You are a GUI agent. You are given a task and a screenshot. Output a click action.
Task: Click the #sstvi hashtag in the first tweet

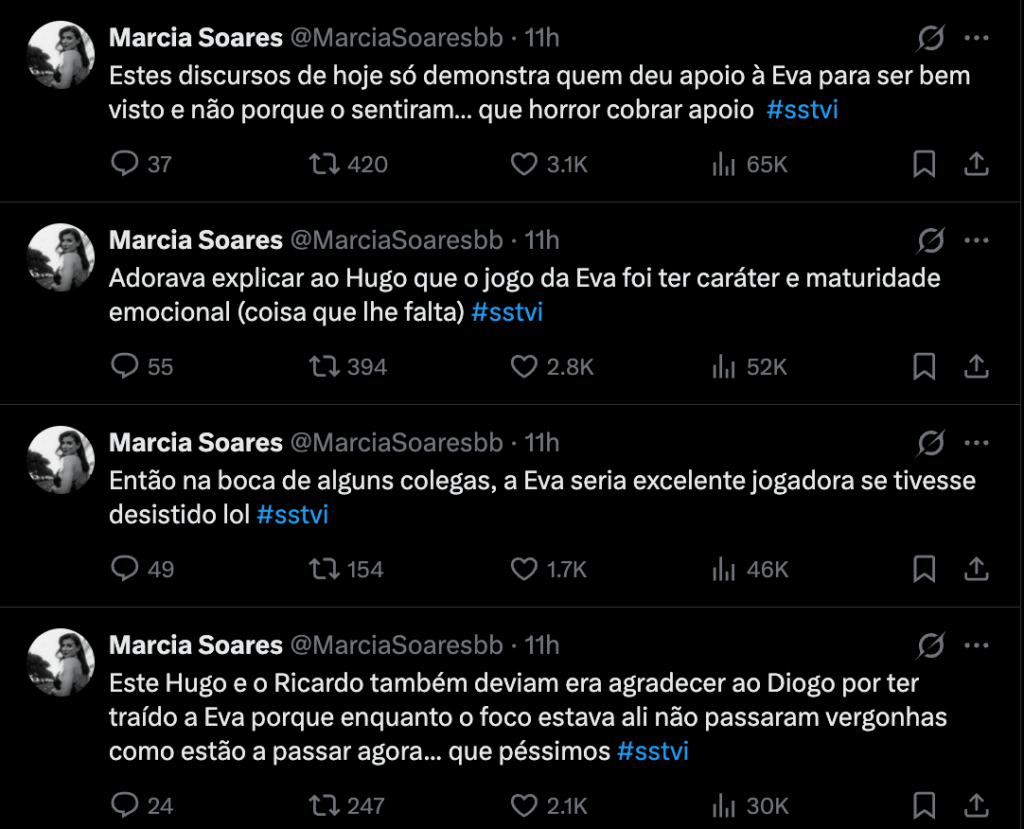point(802,110)
